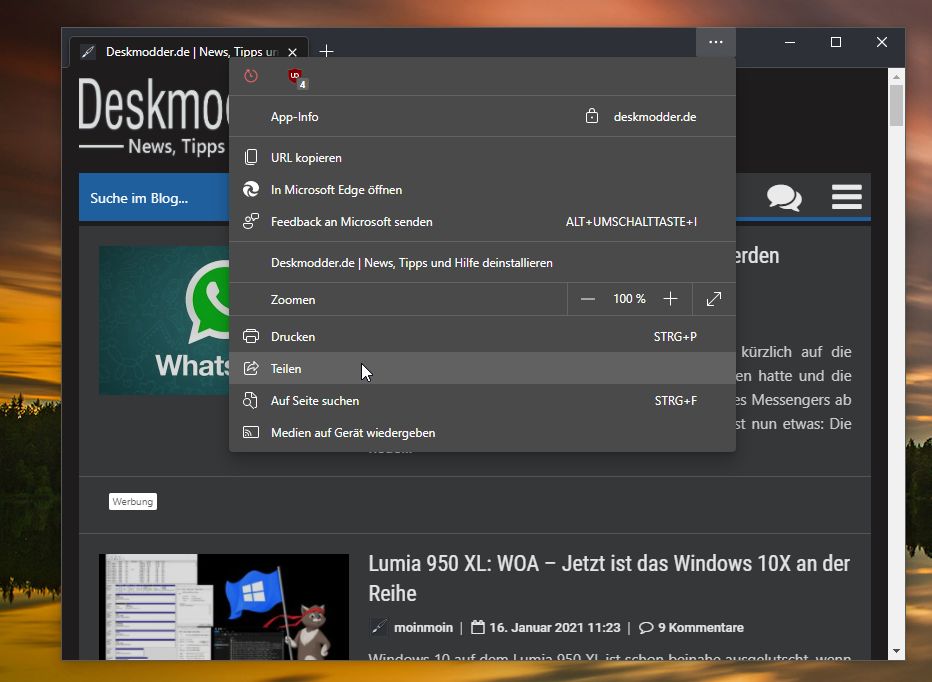Click the Deskmodder.de tab title
The image size is (932, 682).
pyautogui.click(x=192, y=52)
